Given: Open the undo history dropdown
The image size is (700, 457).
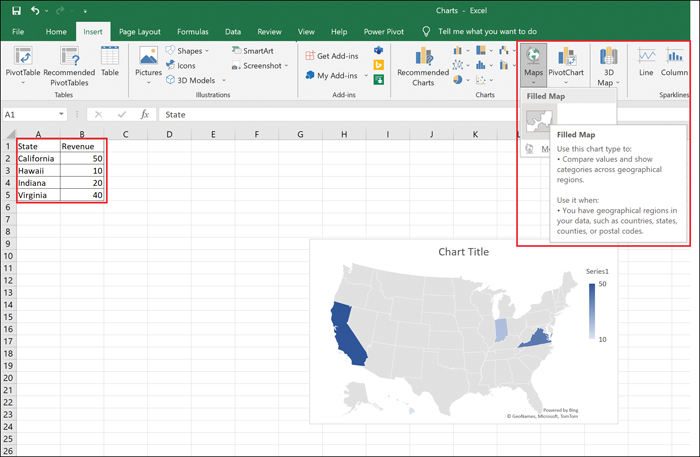Looking at the screenshot, I should click(46, 11).
